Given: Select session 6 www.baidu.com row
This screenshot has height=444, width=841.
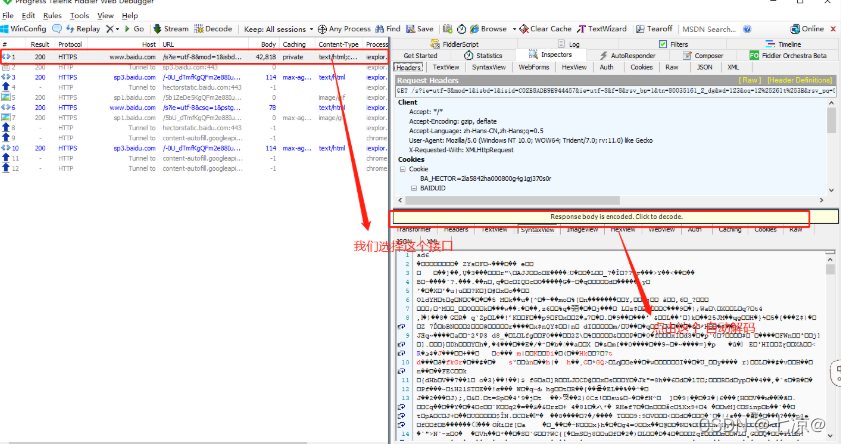Looking at the screenshot, I should (x=194, y=107).
